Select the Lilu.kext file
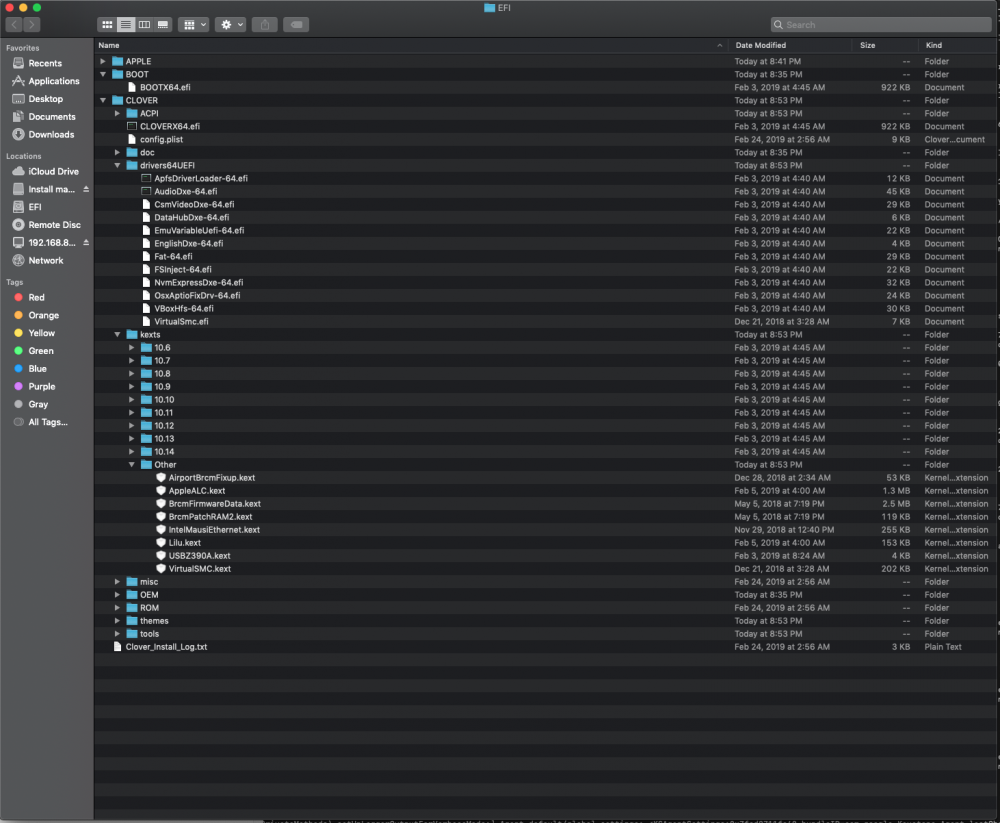Viewport: 1000px width, 823px height. tap(184, 544)
